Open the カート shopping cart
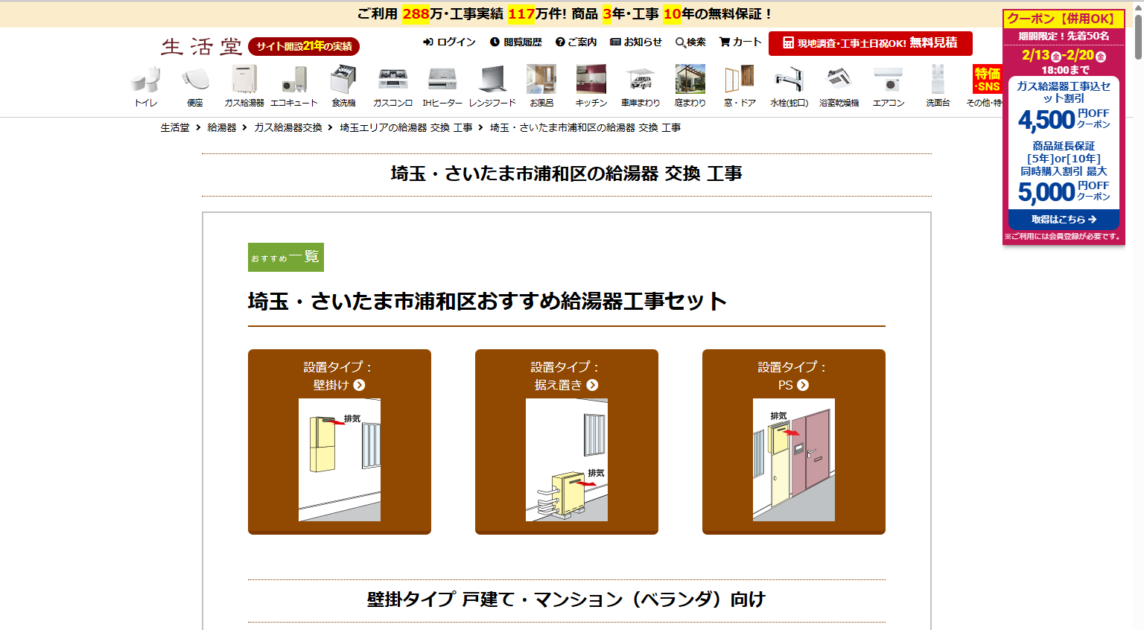Image resolution: width=1144 pixels, height=630 pixels. point(740,42)
